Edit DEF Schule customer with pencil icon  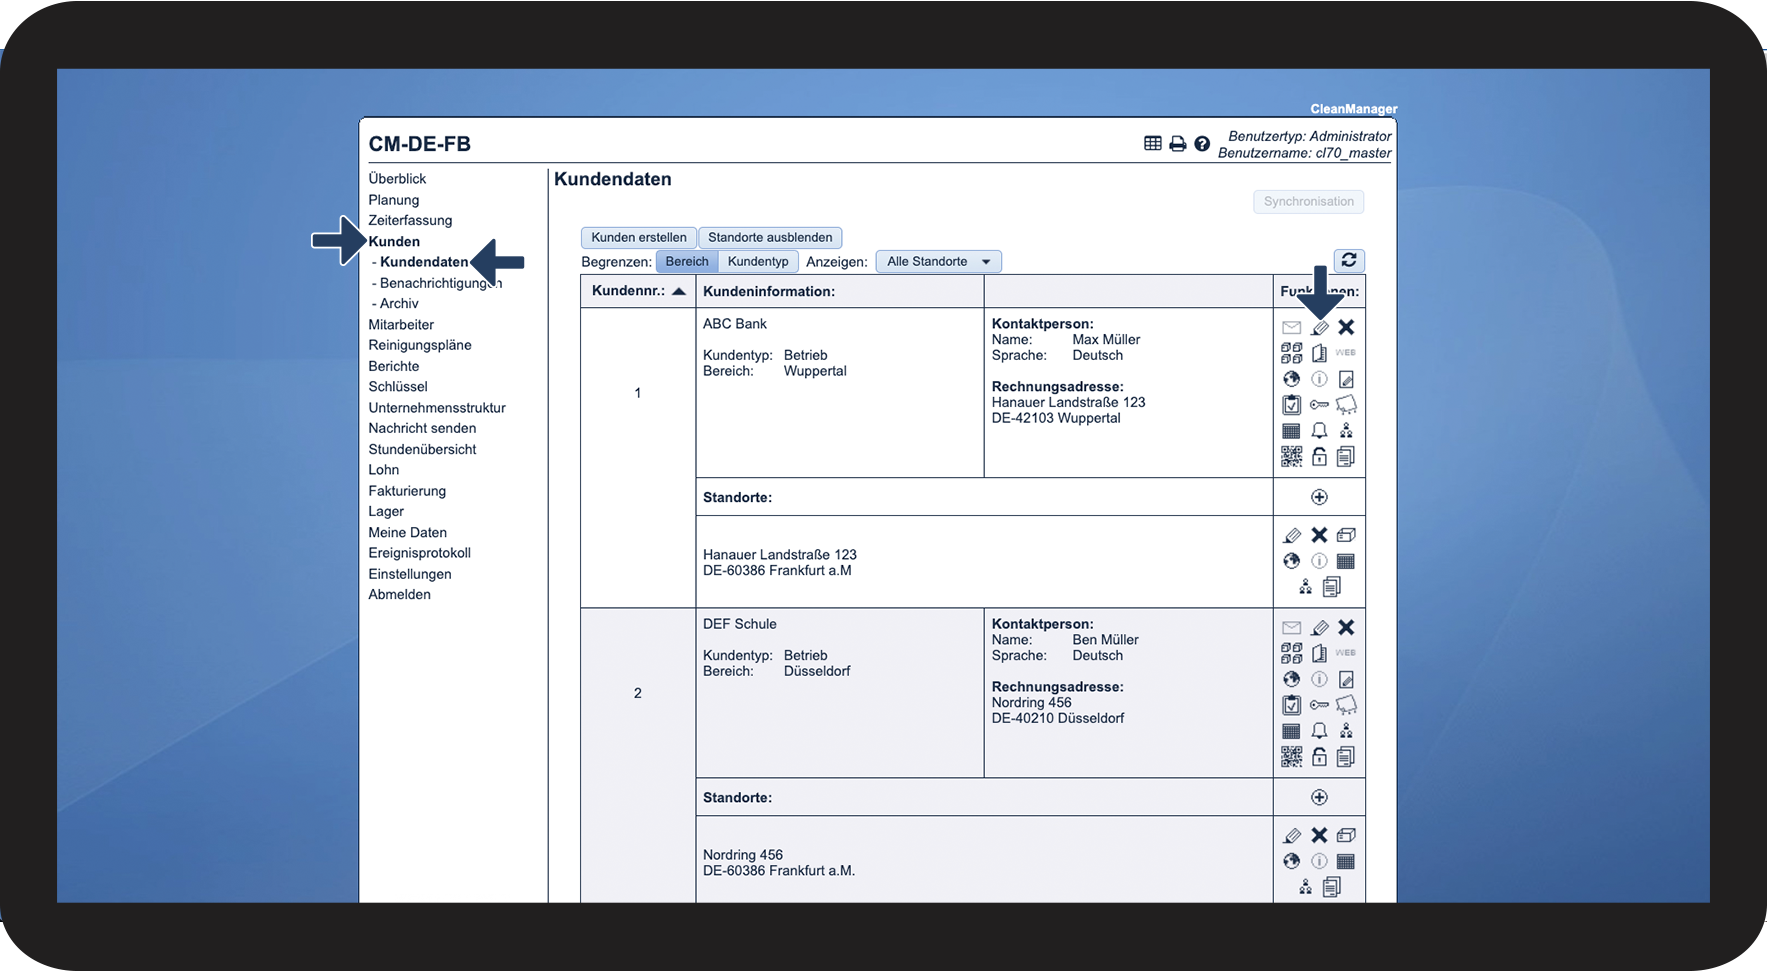[1320, 627]
